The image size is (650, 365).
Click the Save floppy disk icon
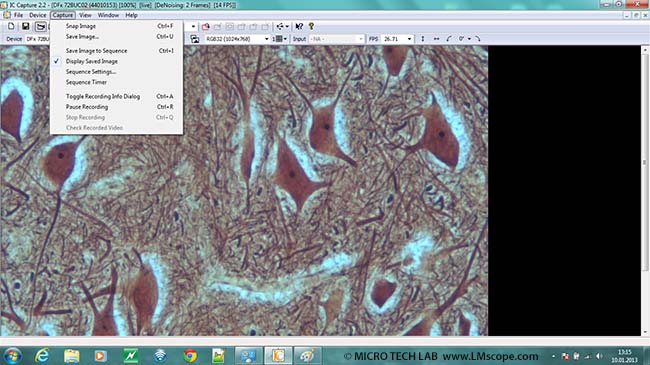26,27
